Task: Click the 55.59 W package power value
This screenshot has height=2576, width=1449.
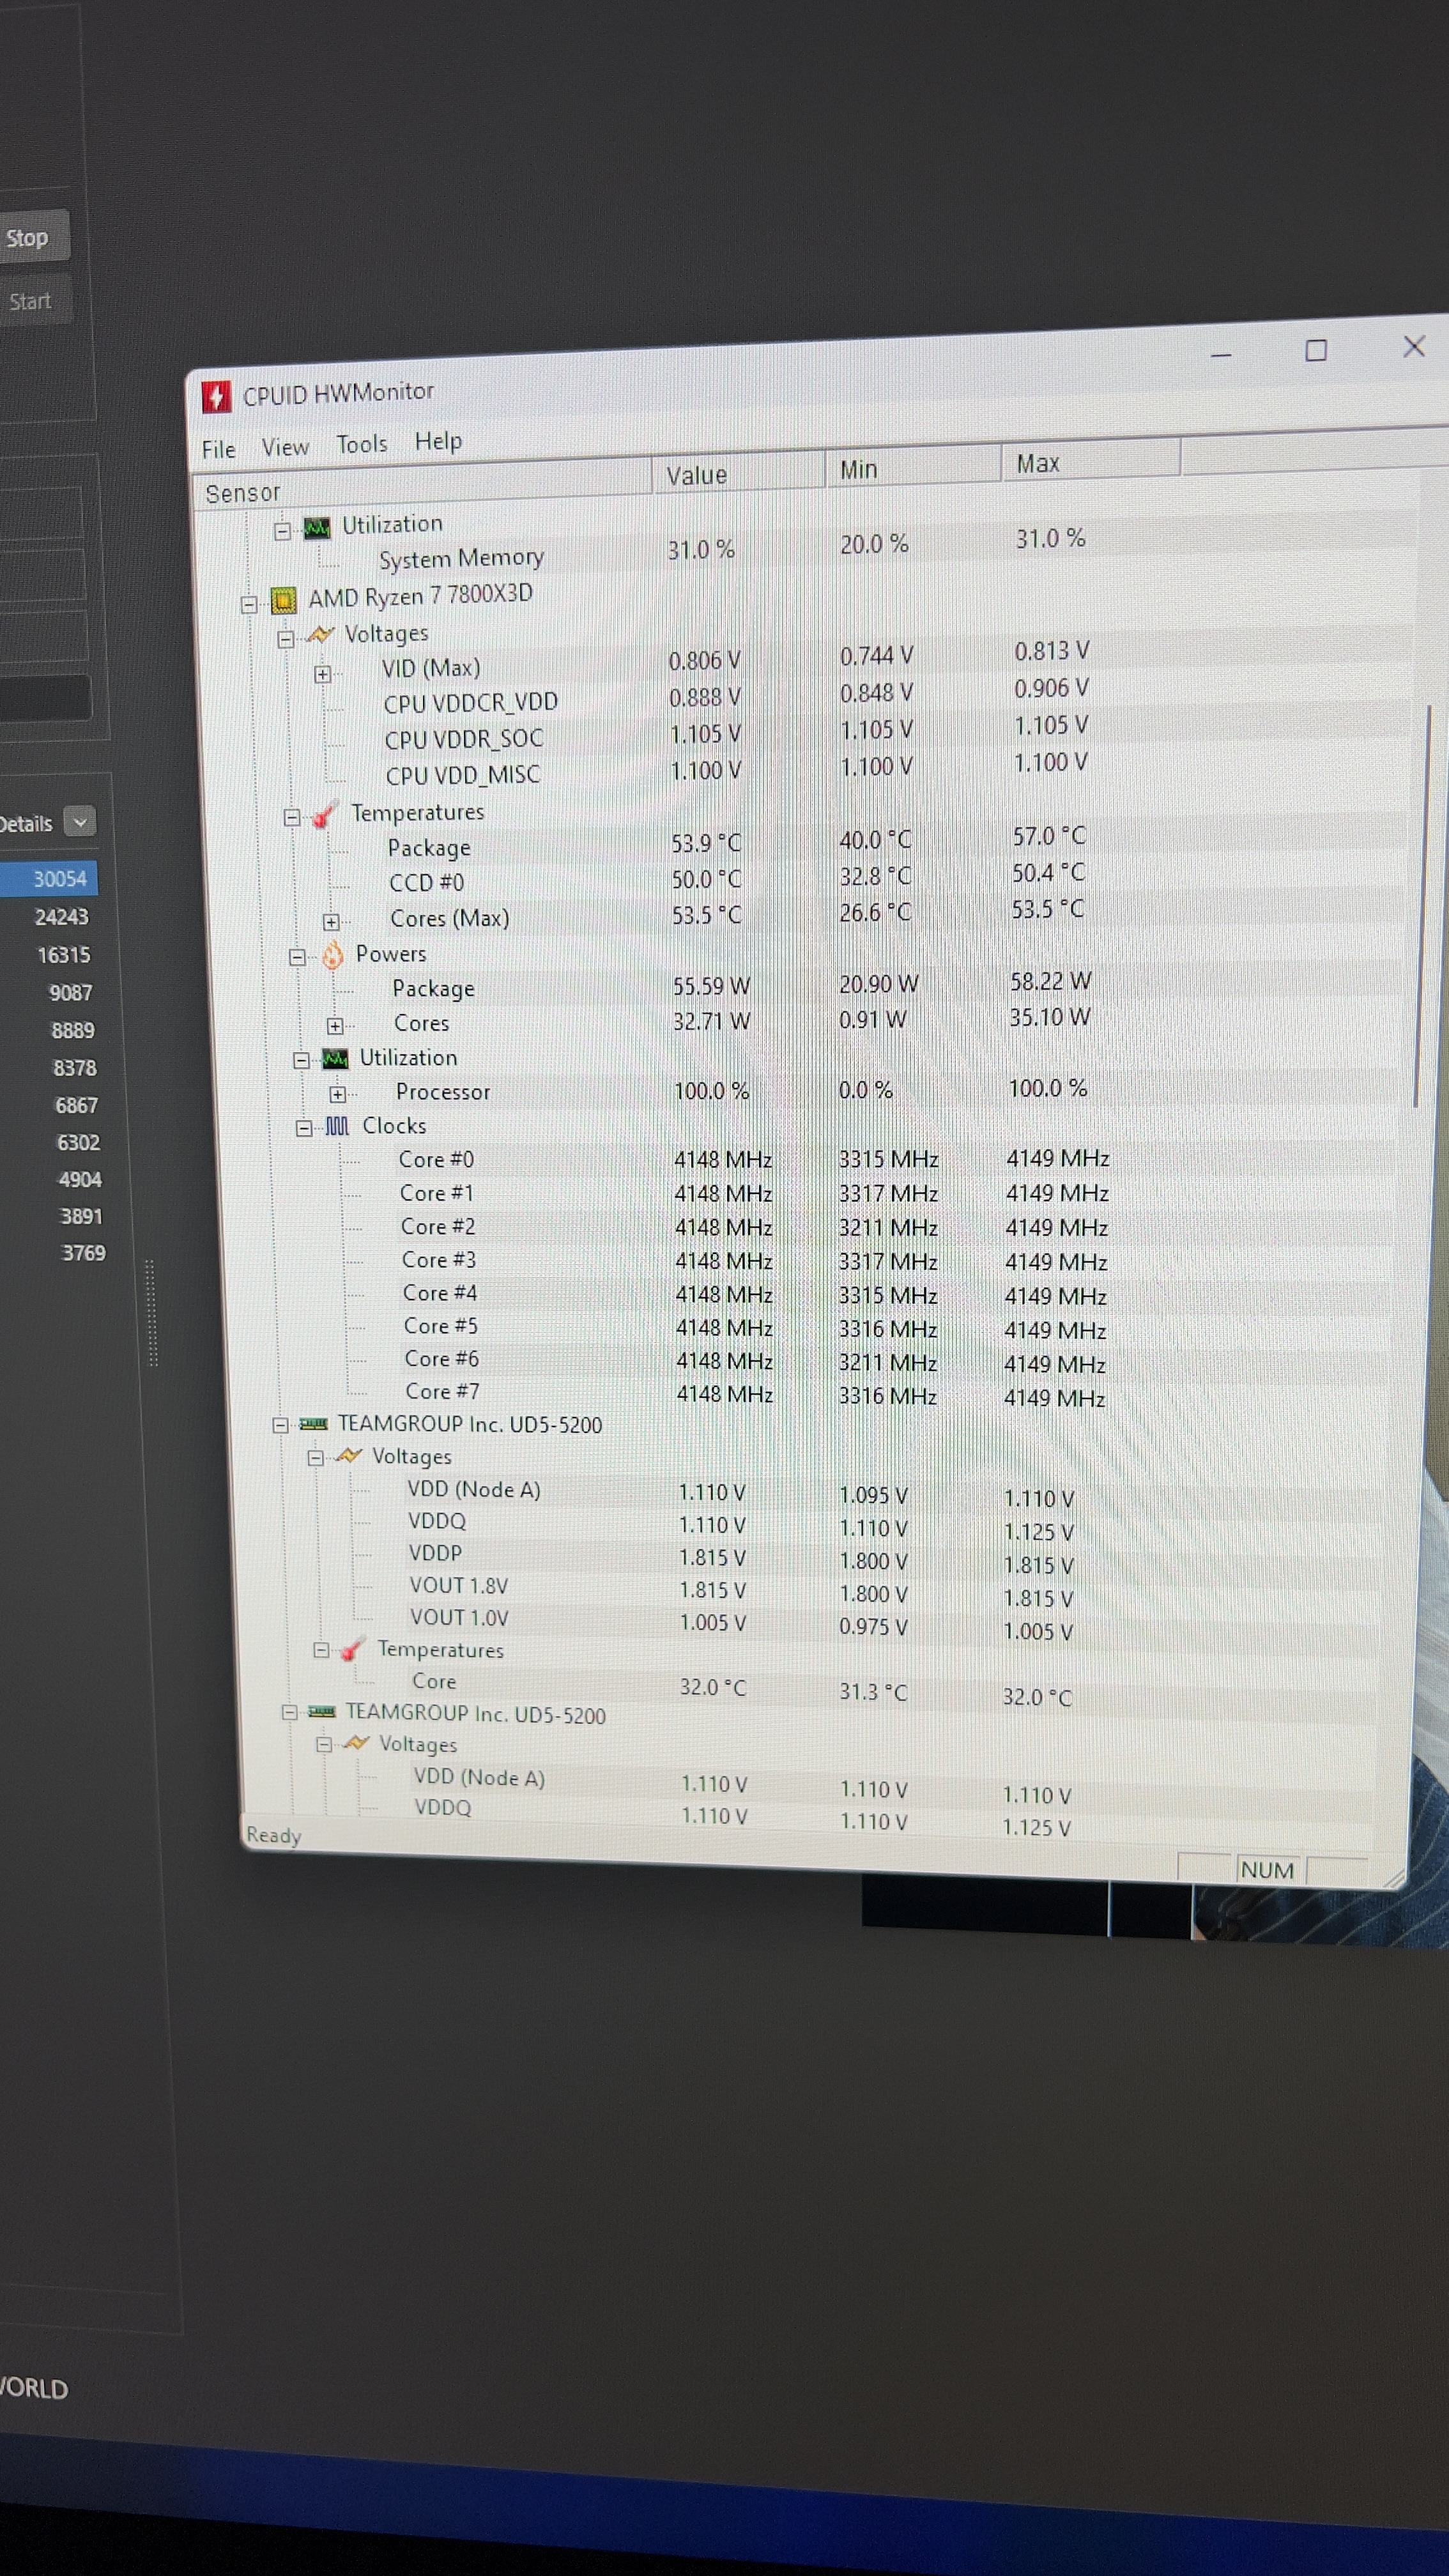Action: pyautogui.click(x=711, y=986)
